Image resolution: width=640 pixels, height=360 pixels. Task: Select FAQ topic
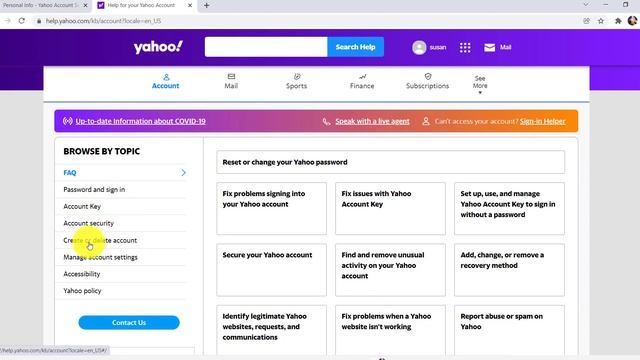pyautogui.click(x=70, y=173)
